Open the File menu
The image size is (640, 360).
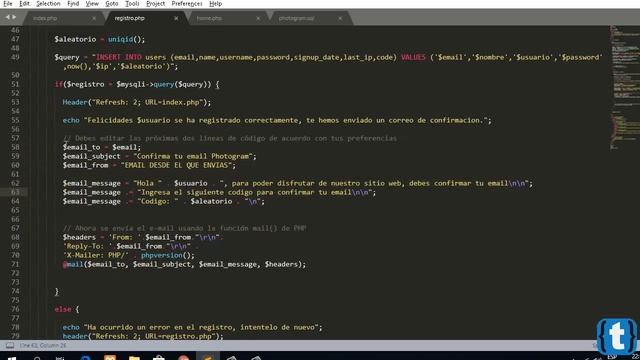(x=7, y=4)
